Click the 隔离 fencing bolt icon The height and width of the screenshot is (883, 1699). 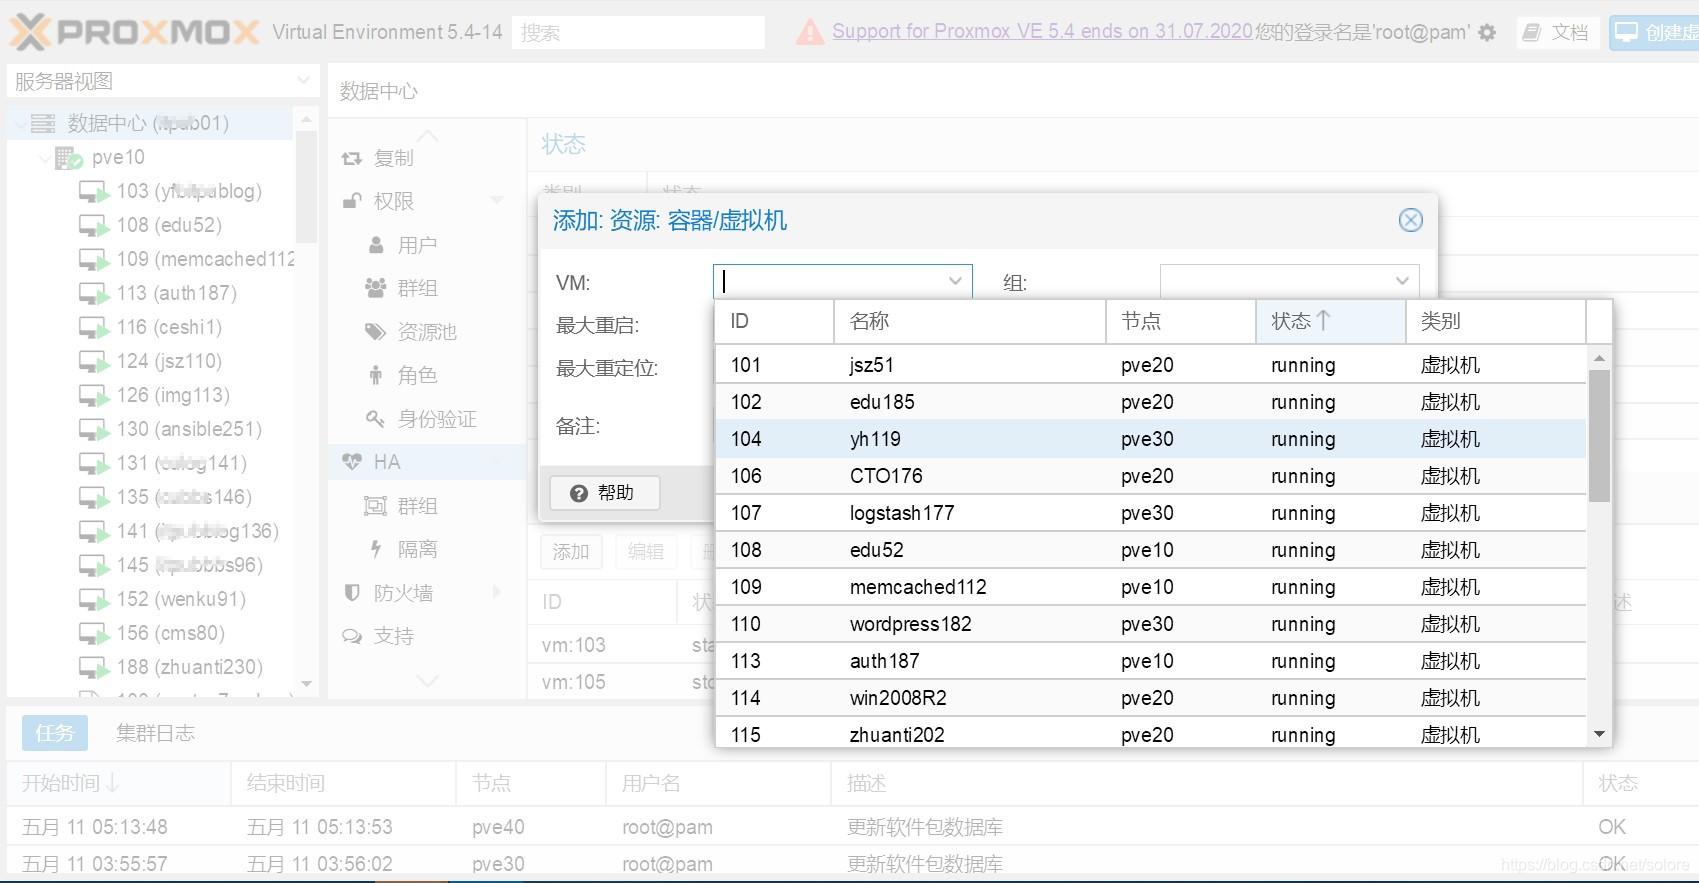(376, 549)
